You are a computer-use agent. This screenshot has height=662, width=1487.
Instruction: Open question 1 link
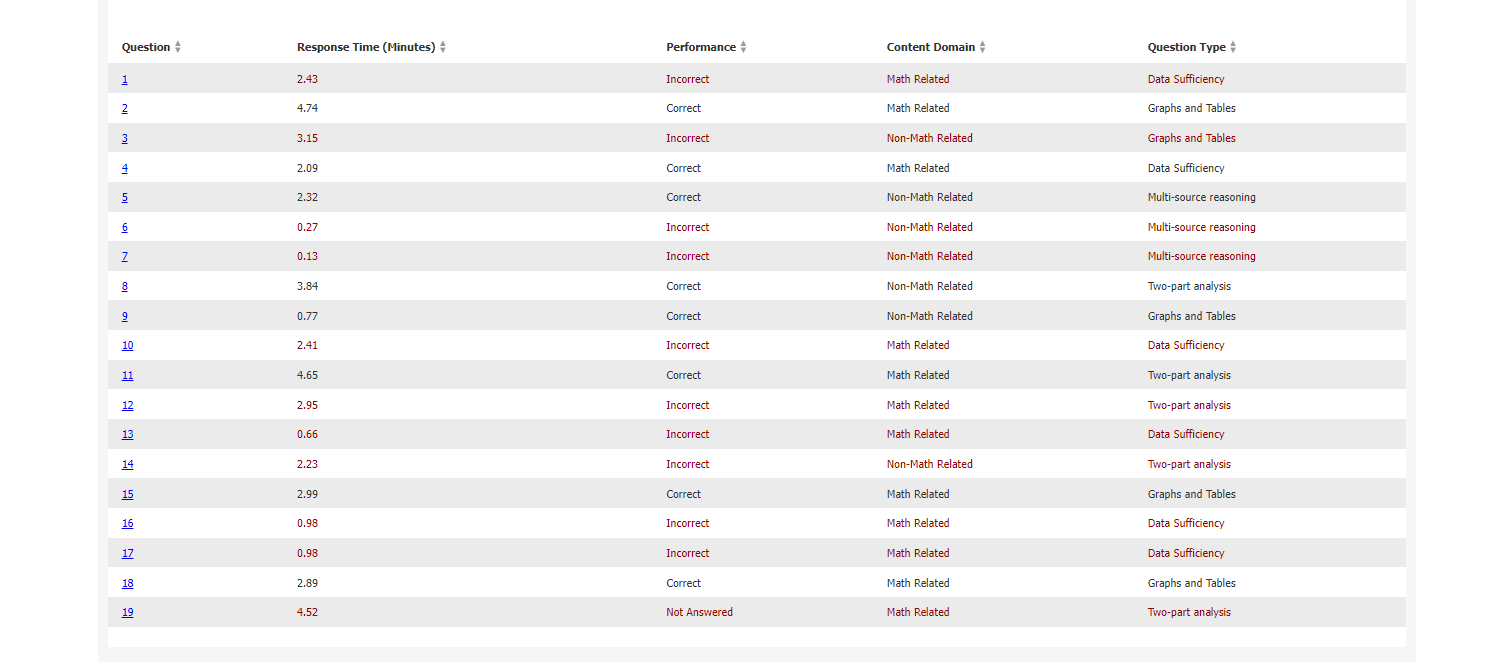(125, 79)
